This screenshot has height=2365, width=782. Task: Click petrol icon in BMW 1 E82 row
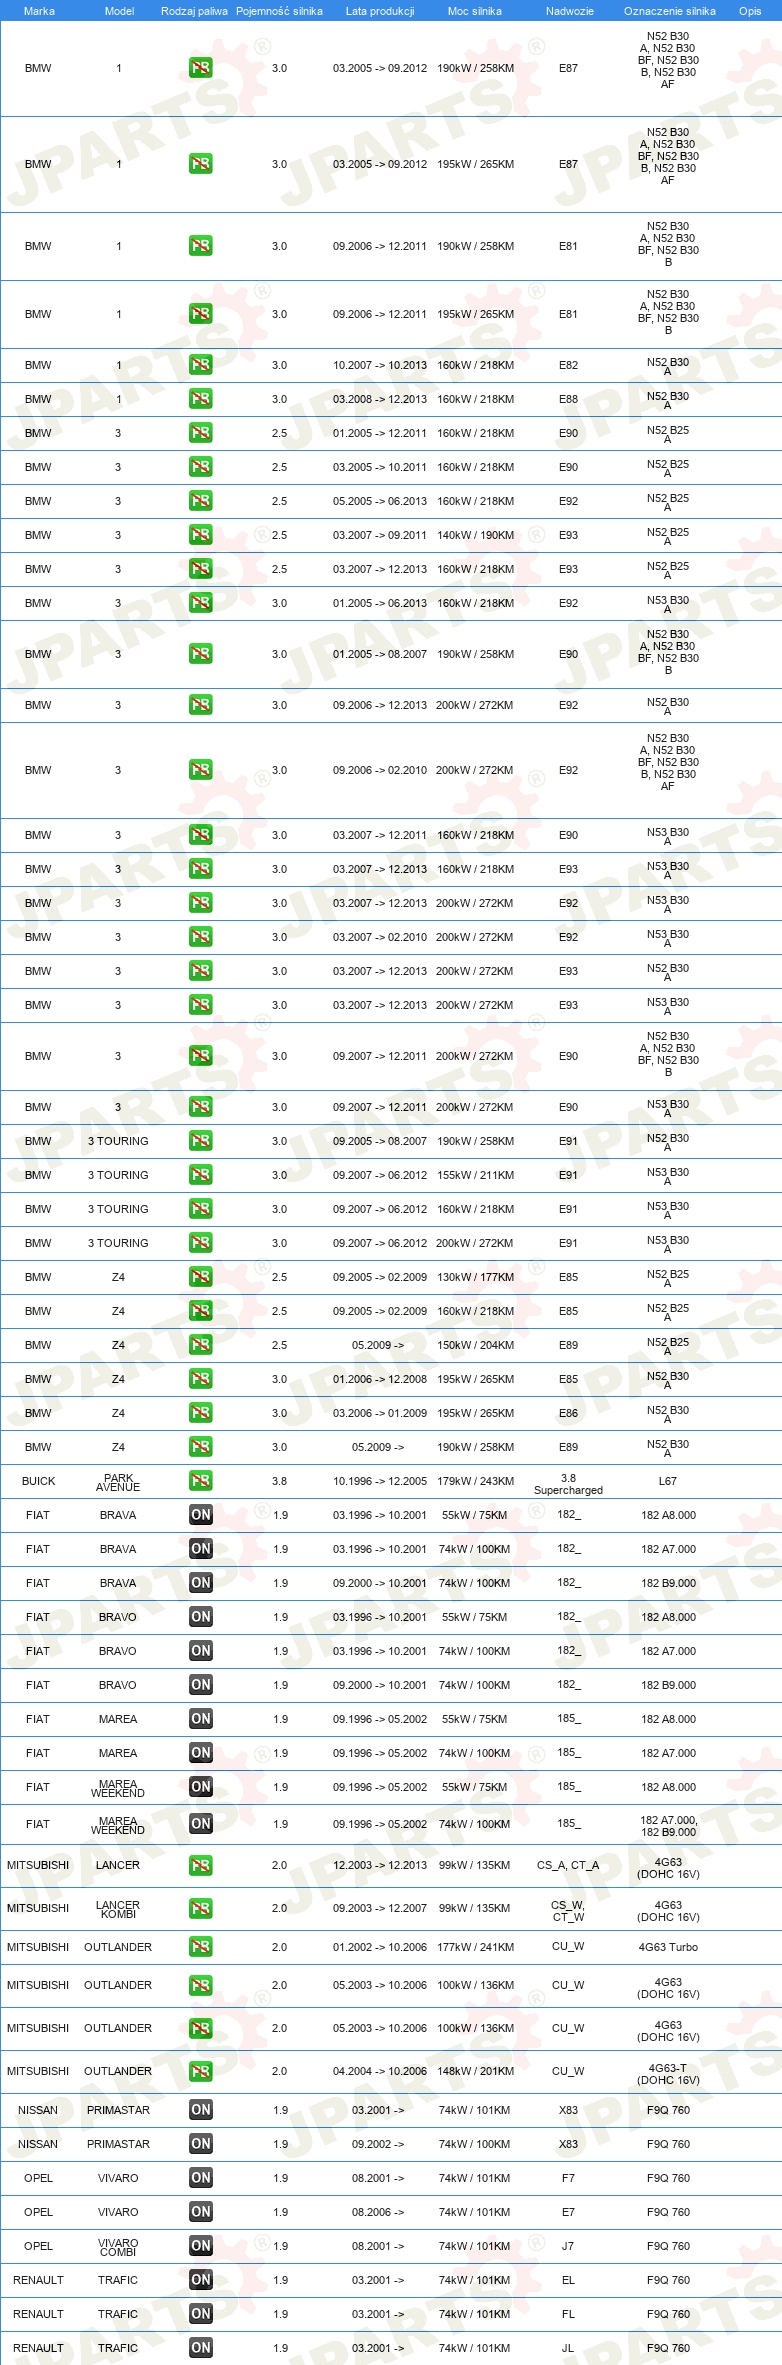tap(200, 365)
